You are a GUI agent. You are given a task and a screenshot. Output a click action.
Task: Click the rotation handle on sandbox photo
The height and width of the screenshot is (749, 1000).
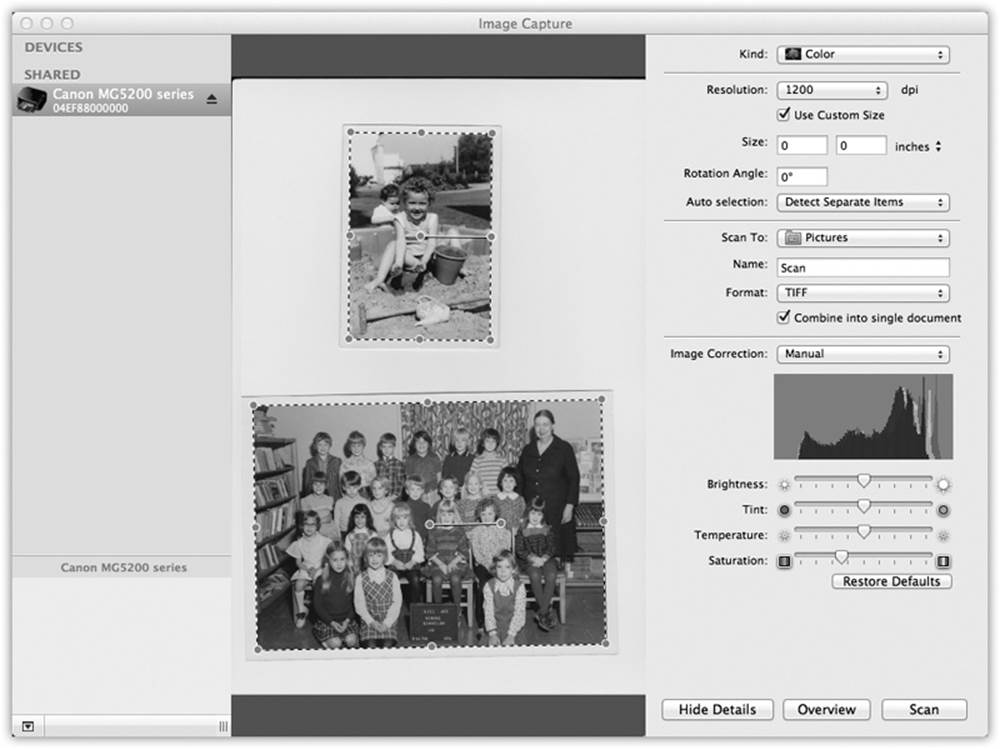491,237
